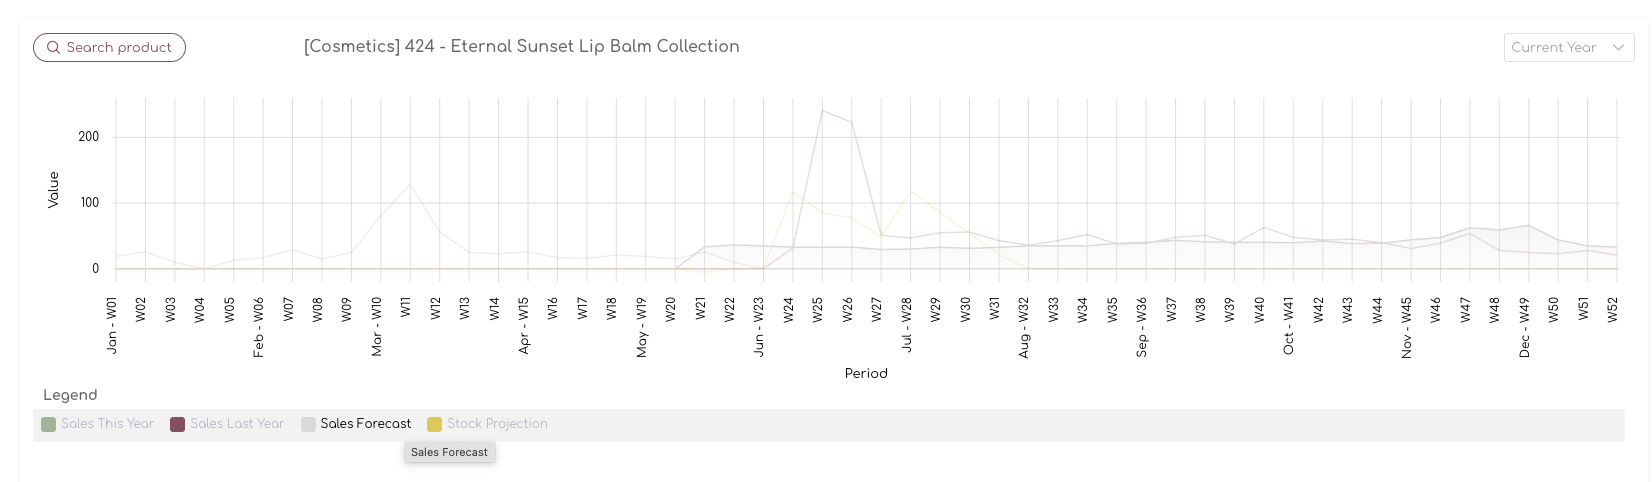Click the Legend heading text
1652x482 pixels.
point(70,395)
